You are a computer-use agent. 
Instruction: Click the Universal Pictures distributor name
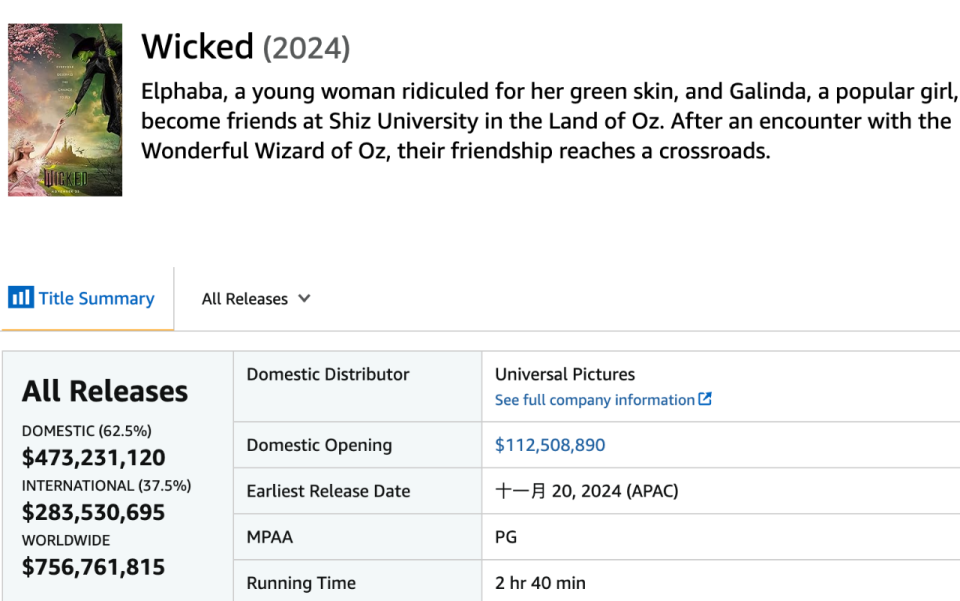point(565,374)
